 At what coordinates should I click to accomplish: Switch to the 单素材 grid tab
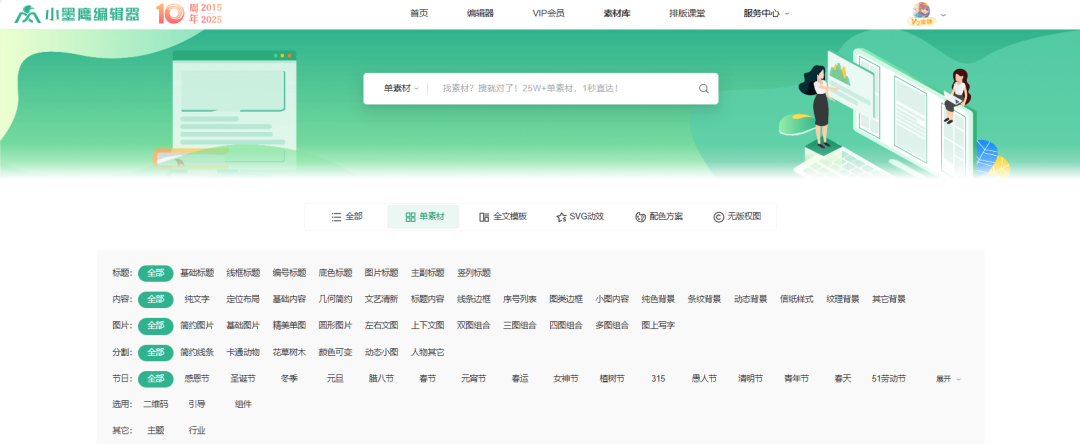tap(424, 216)
